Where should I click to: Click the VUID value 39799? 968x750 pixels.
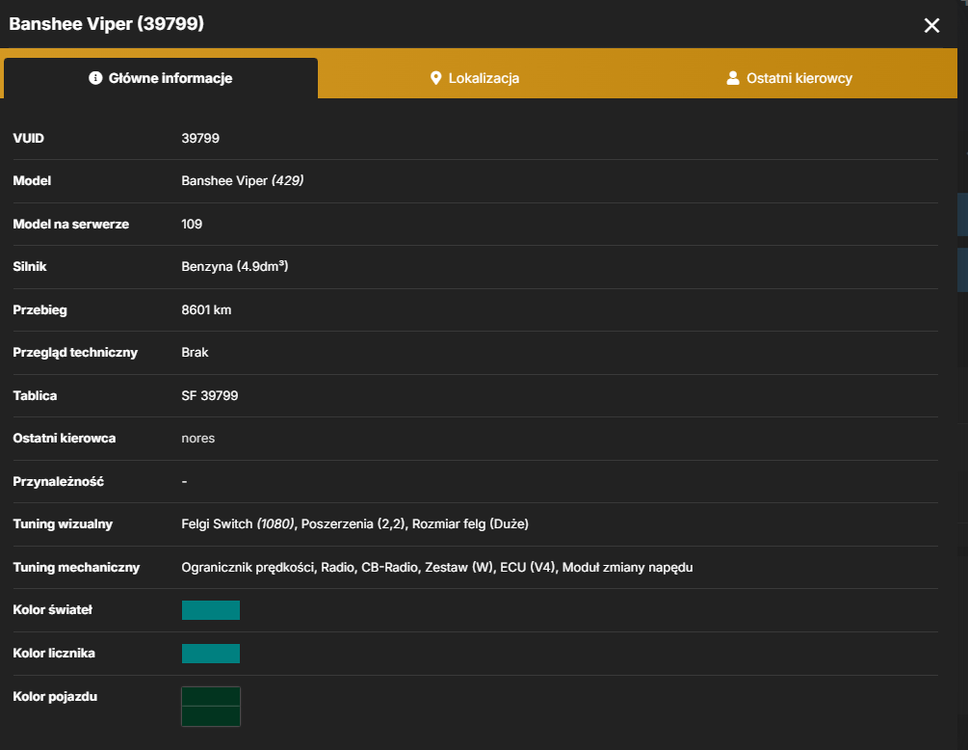[x=200, y=138]
